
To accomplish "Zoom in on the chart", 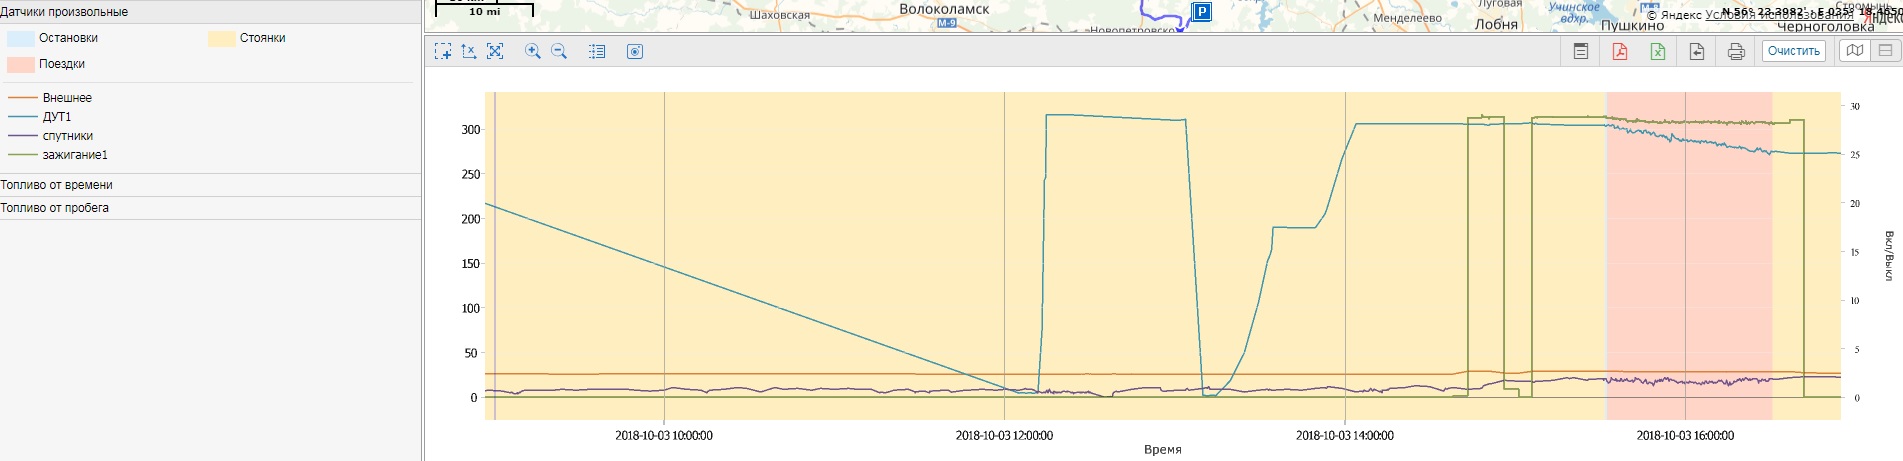I will click(x=533, y=51).
